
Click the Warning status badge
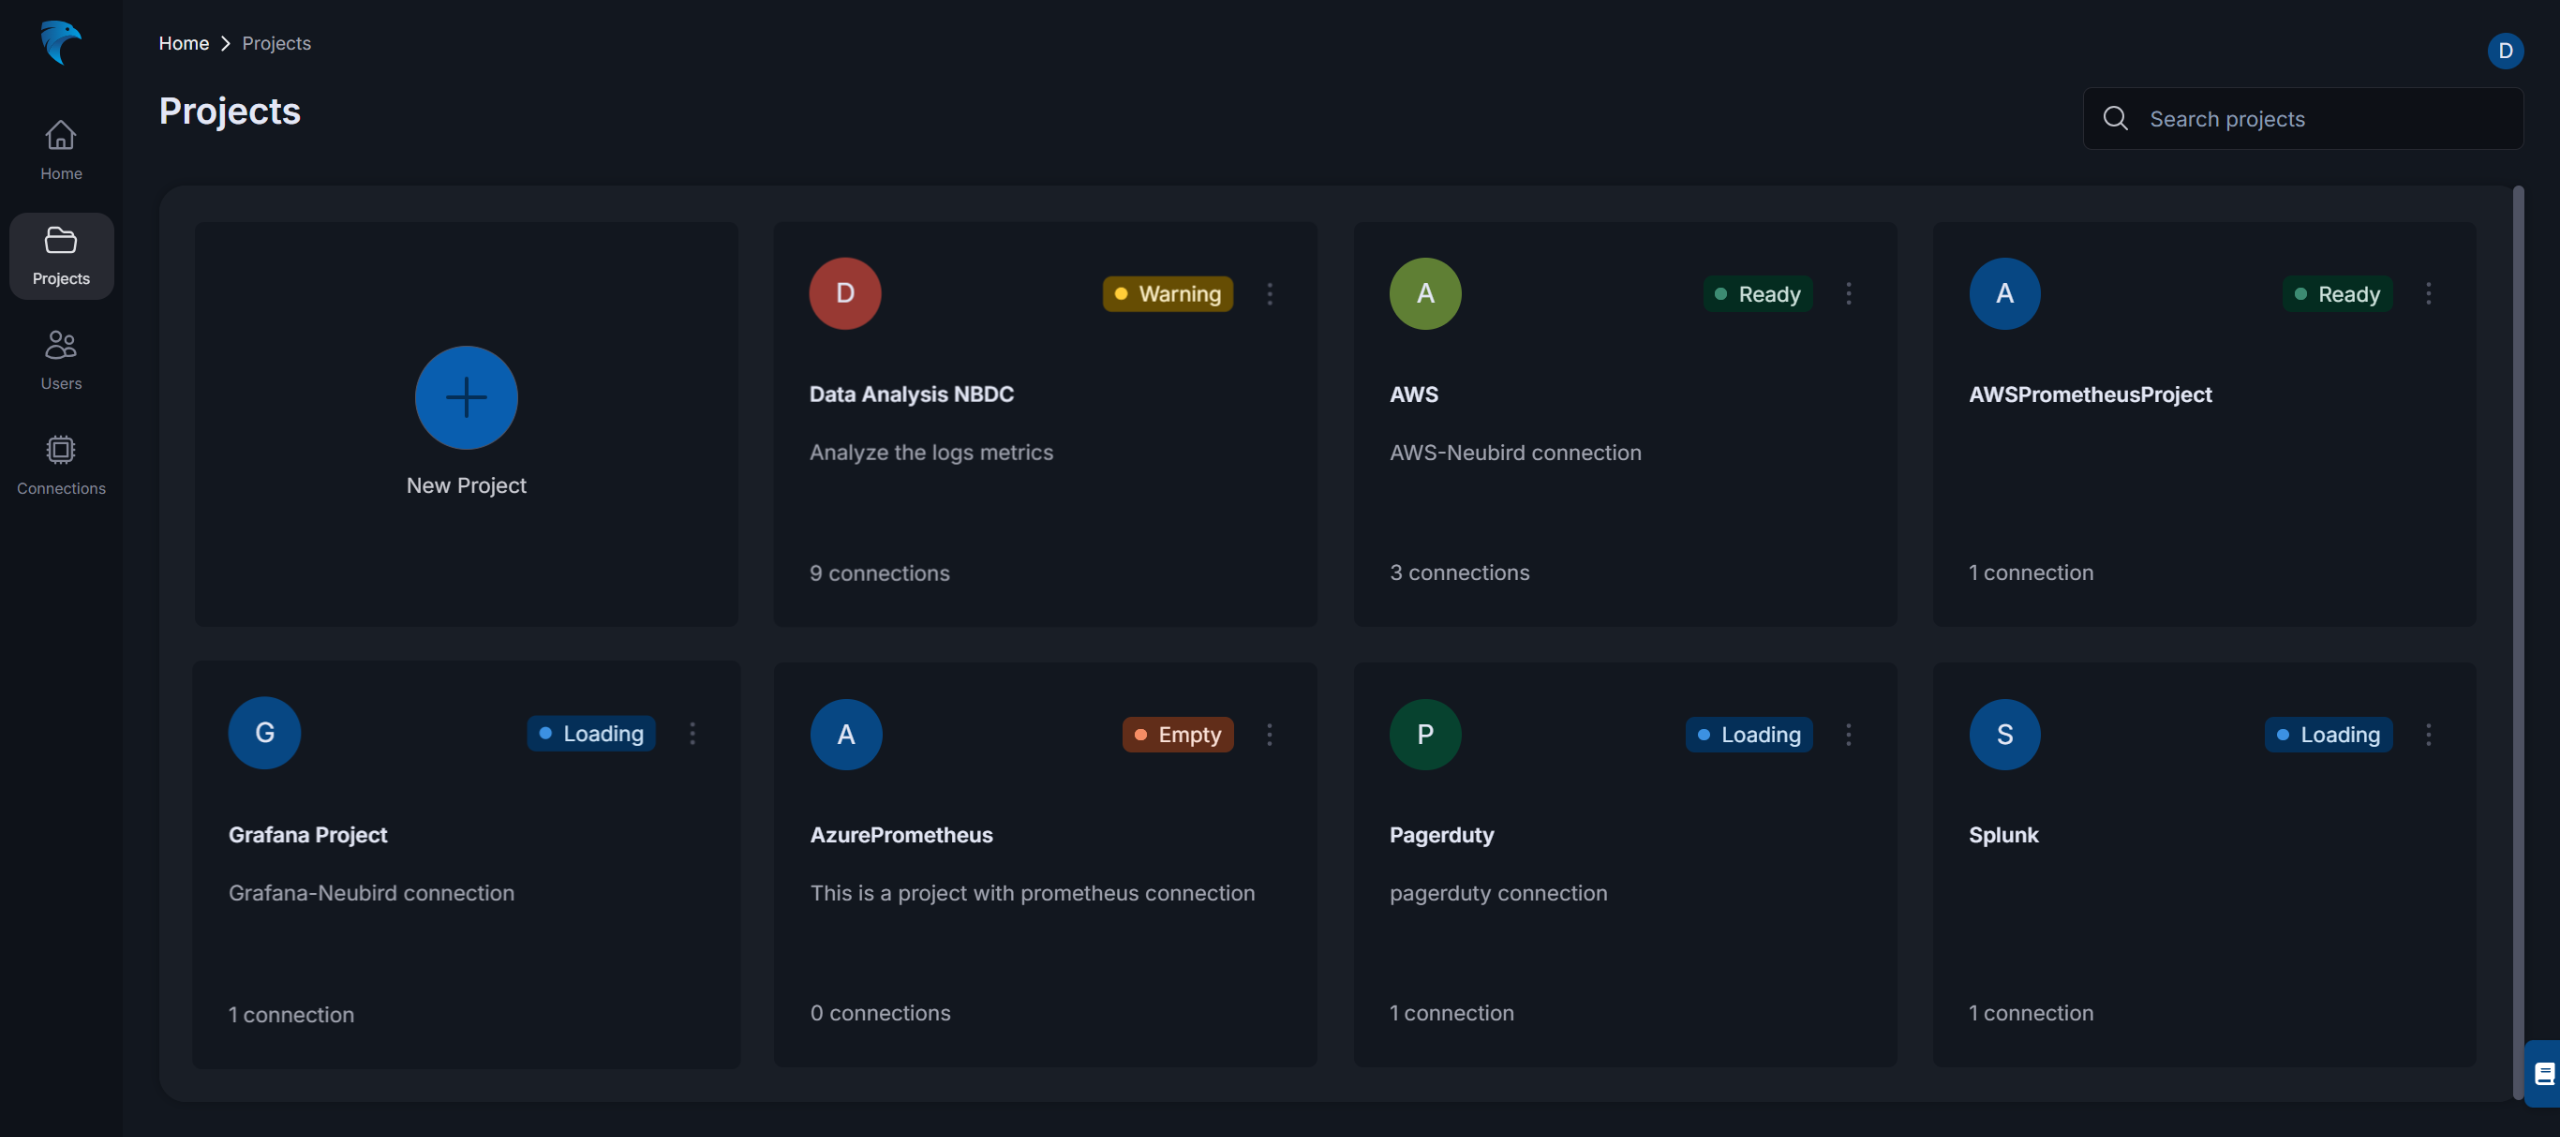tap(1167, 294)
